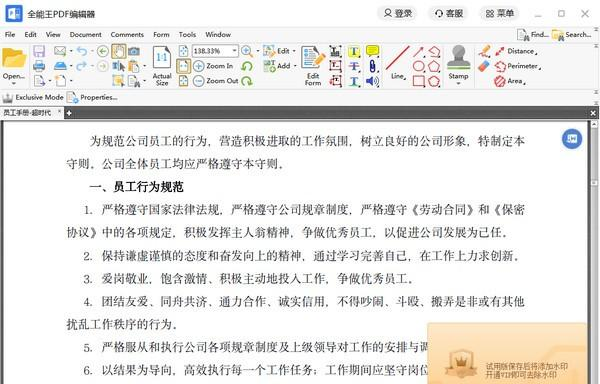
Task: Select the Arrow drawing tool
Action: pos(418,51)
